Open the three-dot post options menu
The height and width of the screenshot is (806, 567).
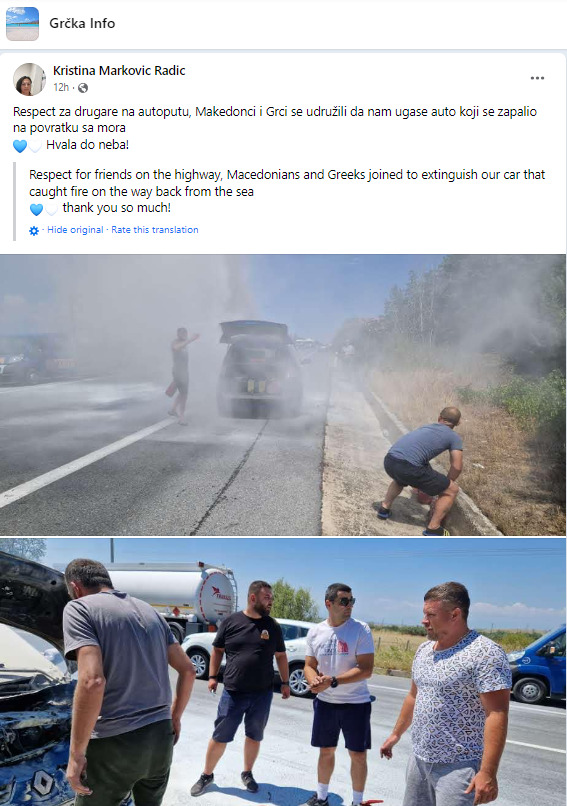(x=537, y=78)
